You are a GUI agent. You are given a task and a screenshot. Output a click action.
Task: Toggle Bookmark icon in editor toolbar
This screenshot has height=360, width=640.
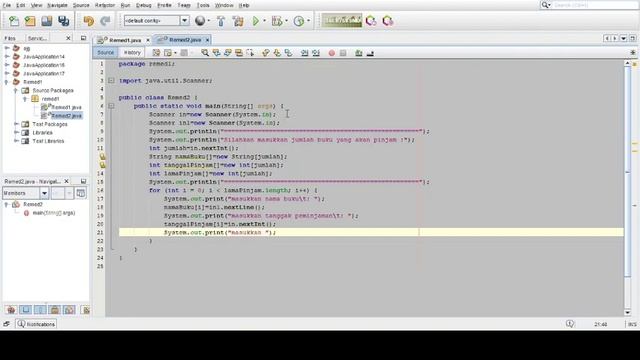(289, 53)
